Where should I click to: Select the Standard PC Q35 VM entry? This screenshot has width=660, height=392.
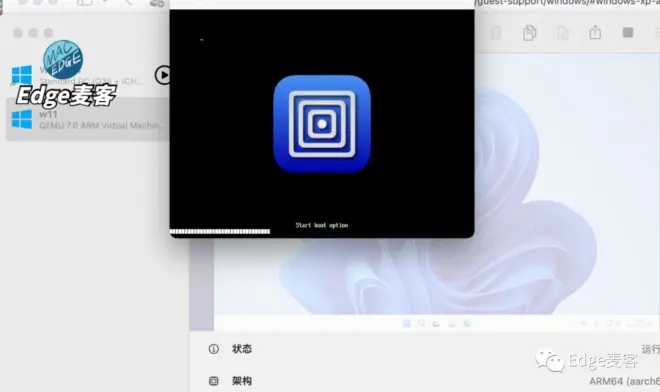tap(88, 75)
